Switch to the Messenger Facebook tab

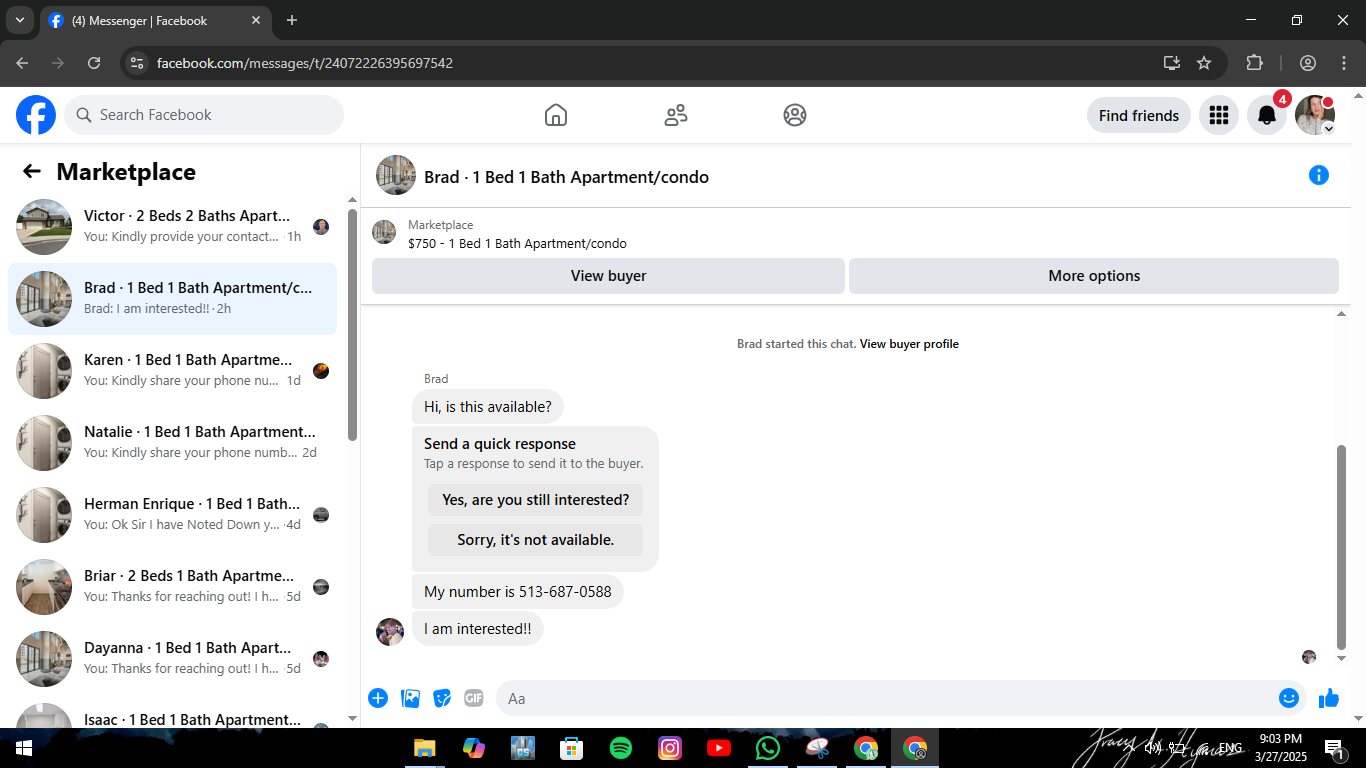click(x=155, y=20)
